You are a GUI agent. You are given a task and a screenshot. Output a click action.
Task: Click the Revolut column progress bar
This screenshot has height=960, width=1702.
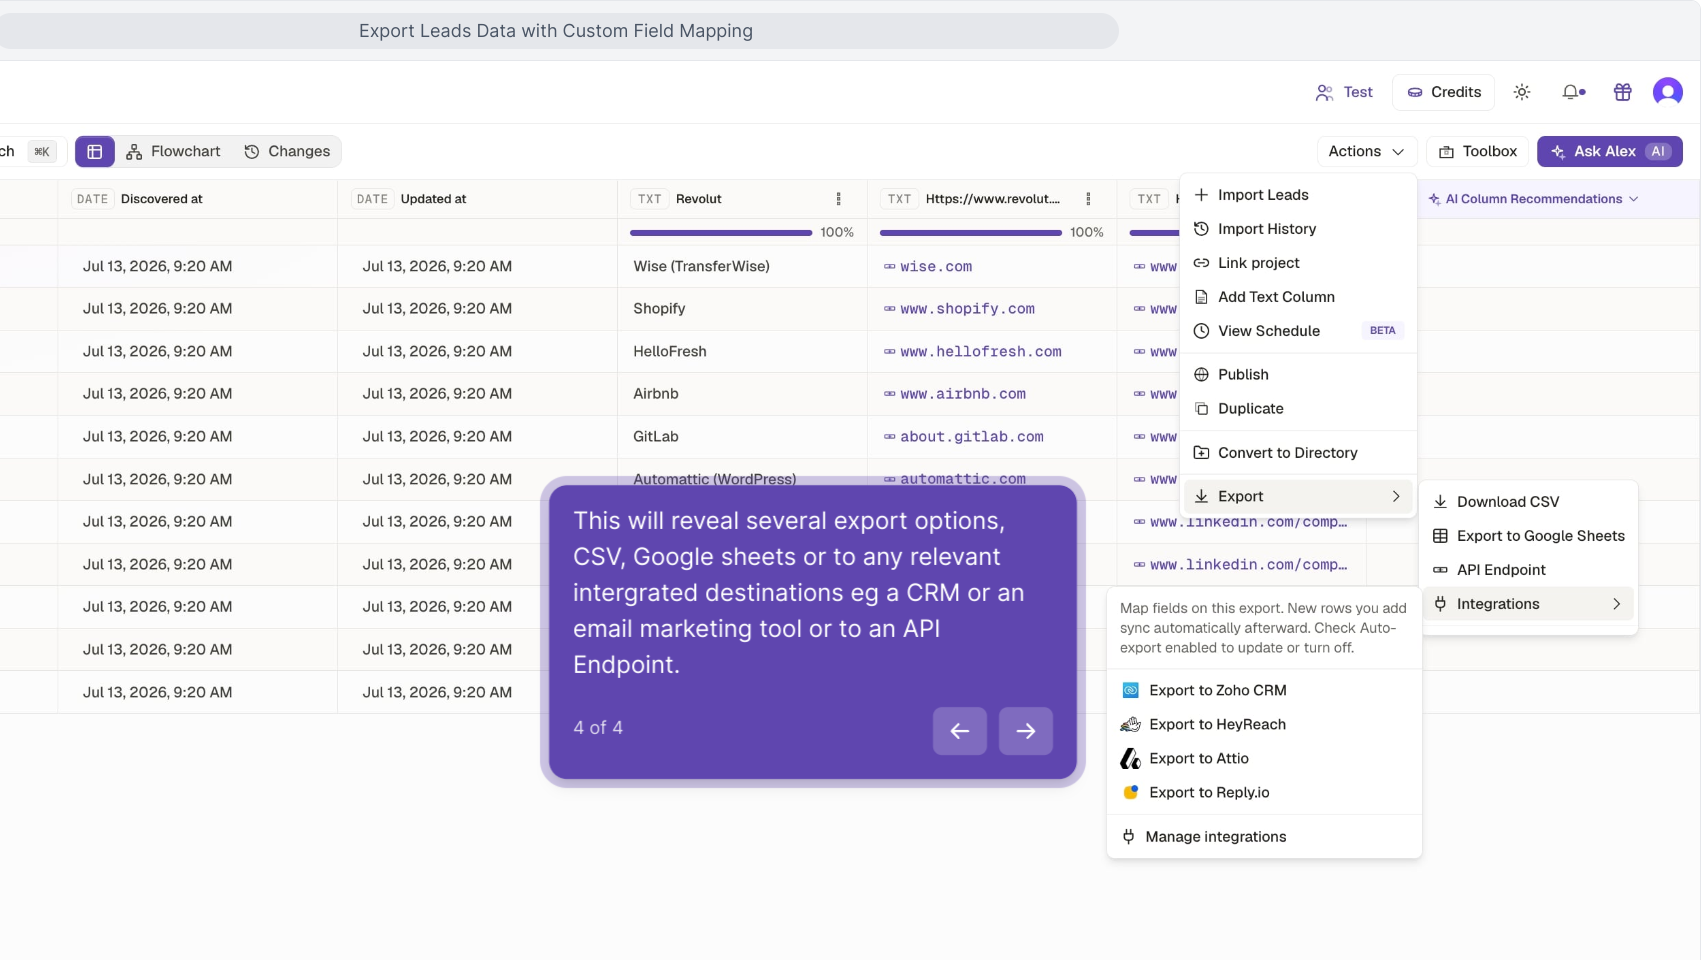pos(721,233)
